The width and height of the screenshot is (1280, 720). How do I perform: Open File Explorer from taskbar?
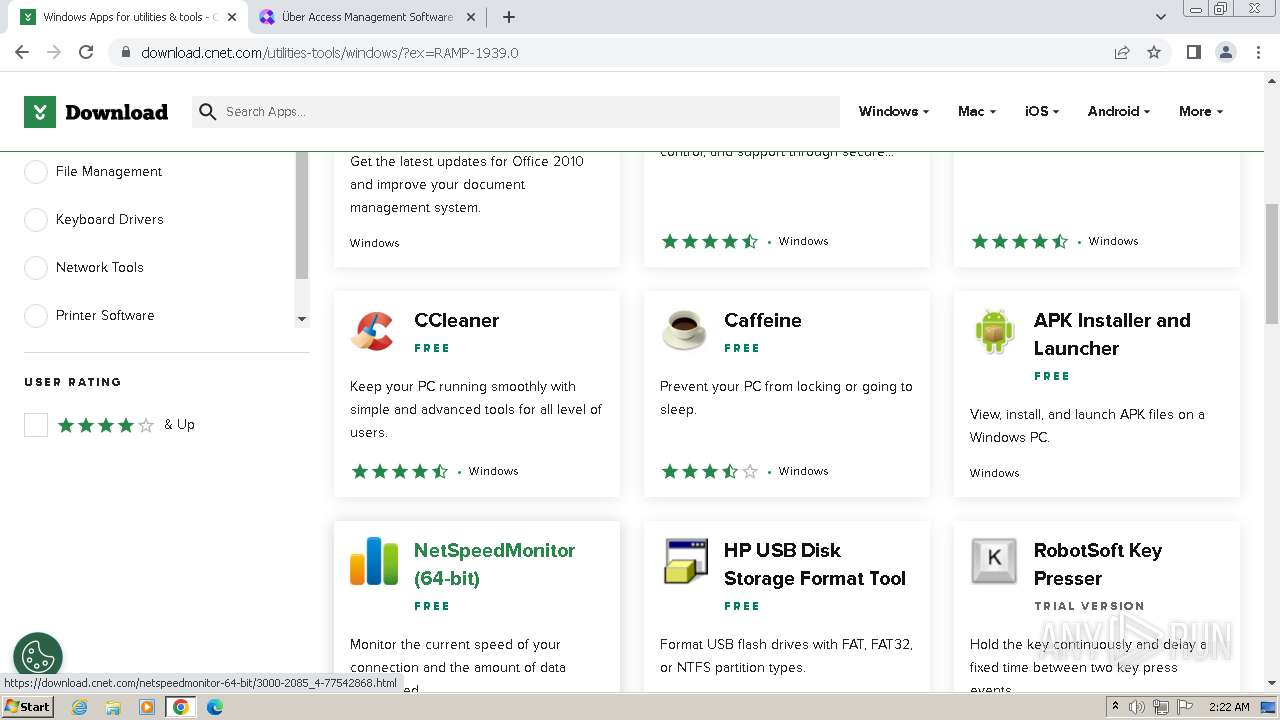click(113, 707)
